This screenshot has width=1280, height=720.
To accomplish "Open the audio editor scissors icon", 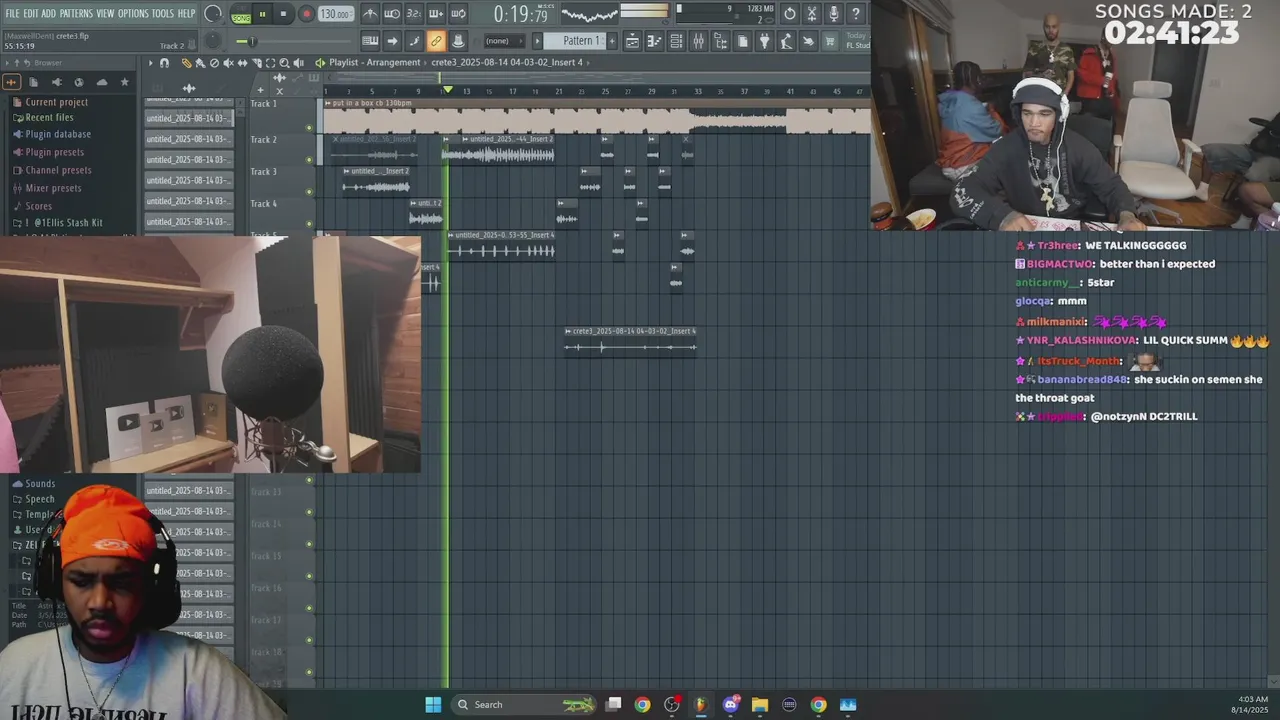I will (x=812, y=14).
